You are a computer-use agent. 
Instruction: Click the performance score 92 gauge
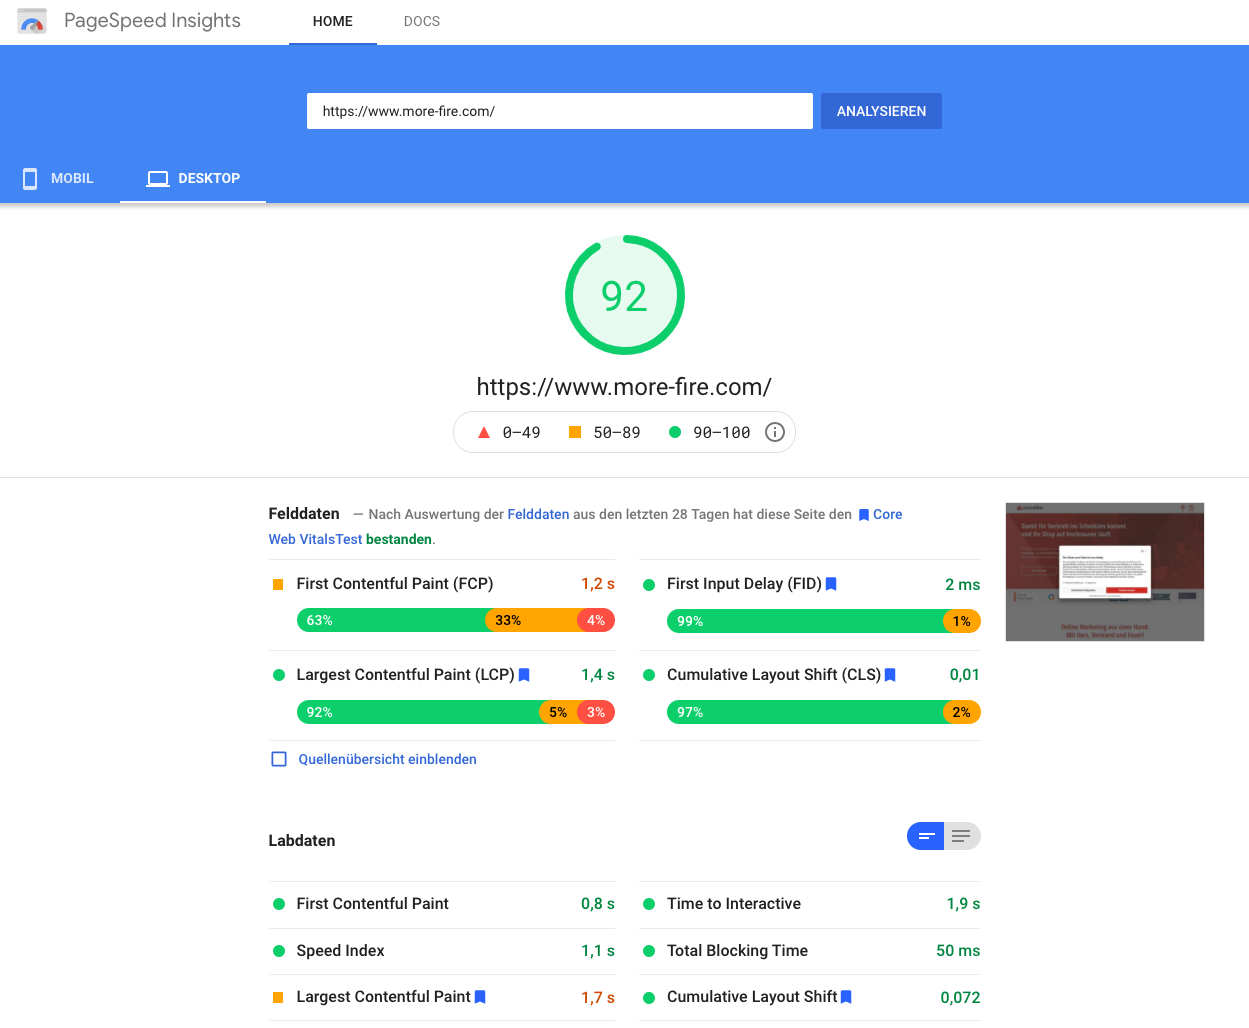tap(625, 295)
